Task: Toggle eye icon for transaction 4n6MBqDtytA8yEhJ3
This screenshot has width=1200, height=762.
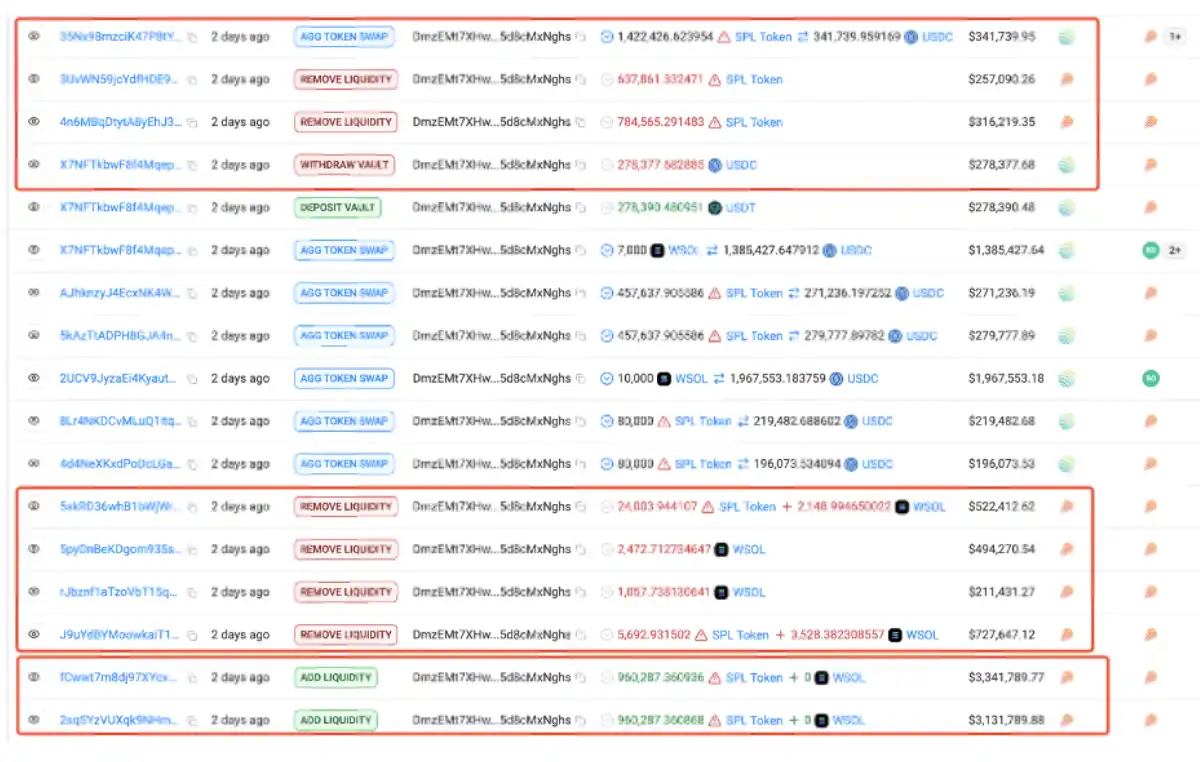Action: point(33,122)
